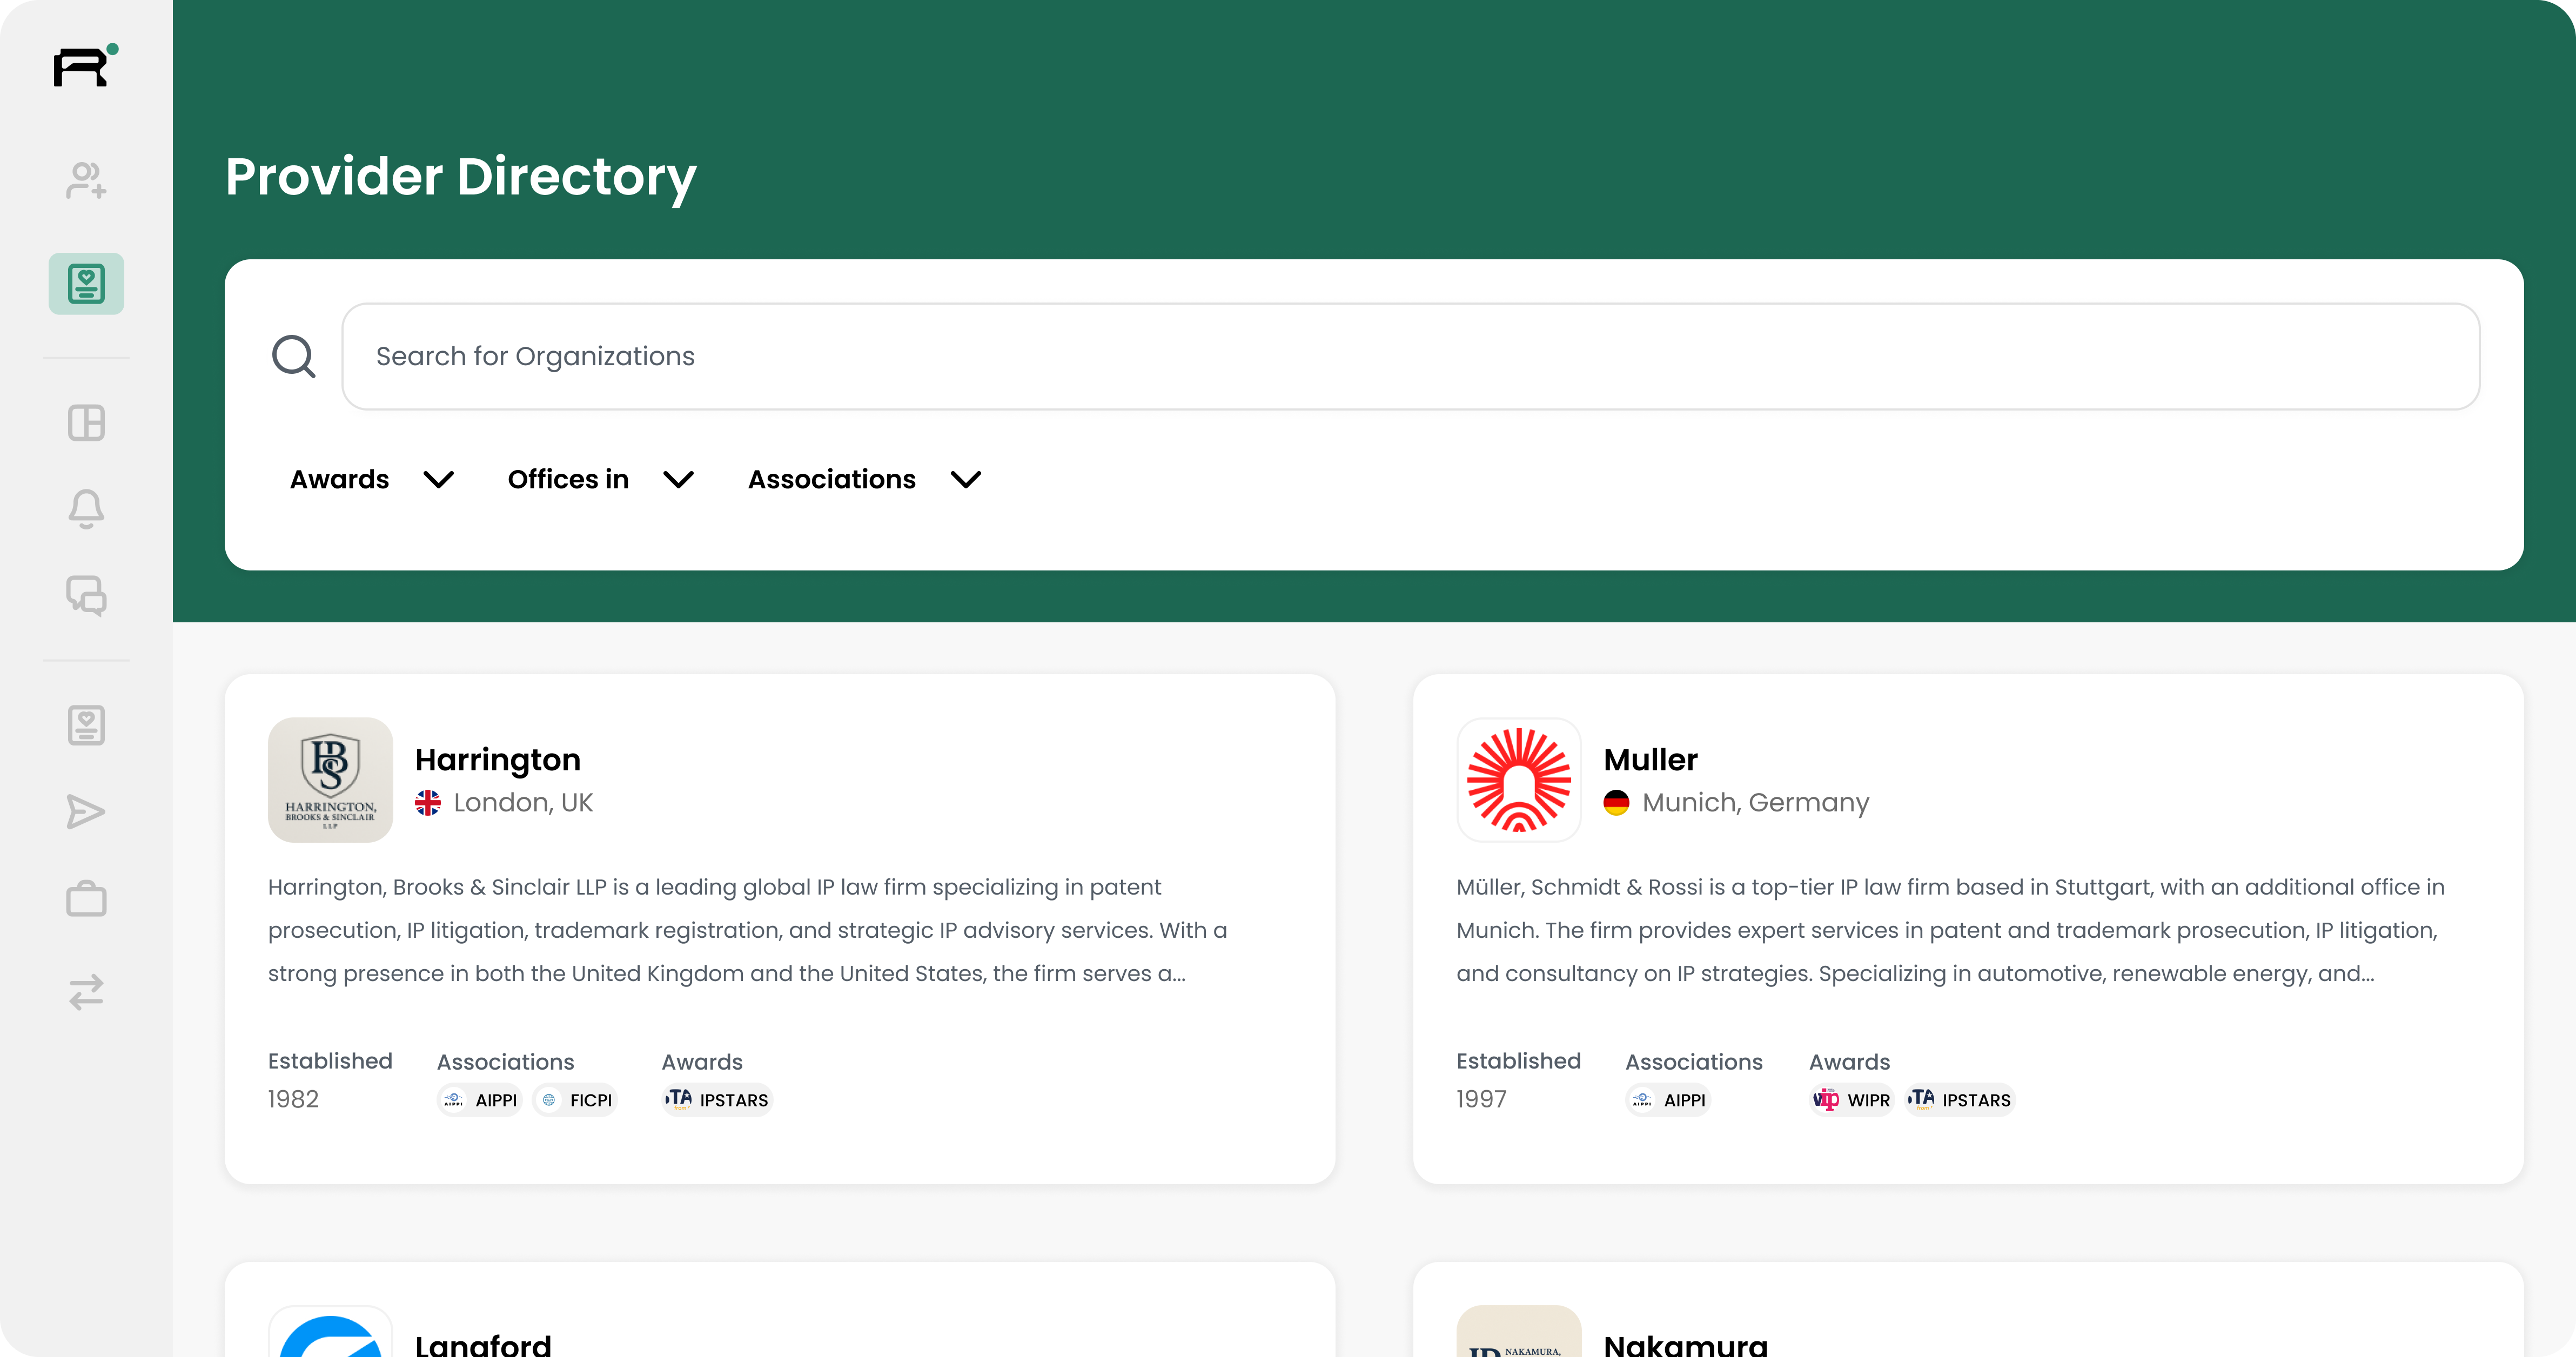2576x1357 pixels.
Task: Open the Harrington provider name link
Action: point(498,760)
